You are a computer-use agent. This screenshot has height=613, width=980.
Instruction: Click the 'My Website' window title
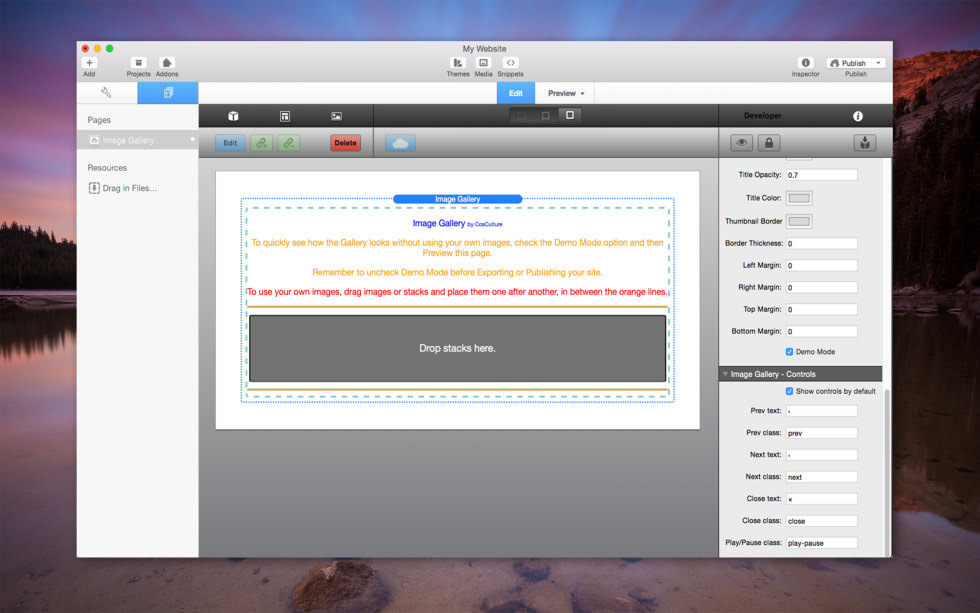(484, 49)
